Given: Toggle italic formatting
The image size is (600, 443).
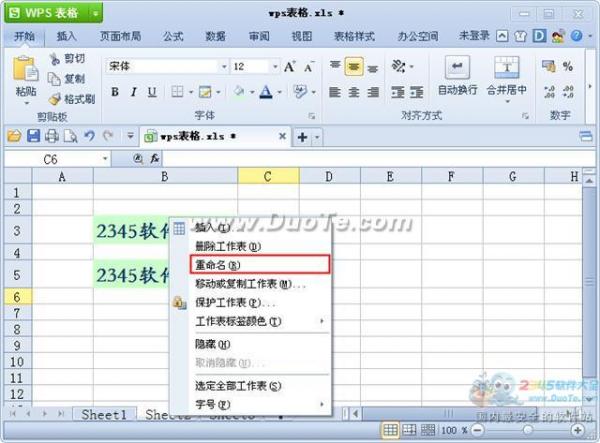Looking at the screenshot, I should pyautogui.click(x=133, y=92).
